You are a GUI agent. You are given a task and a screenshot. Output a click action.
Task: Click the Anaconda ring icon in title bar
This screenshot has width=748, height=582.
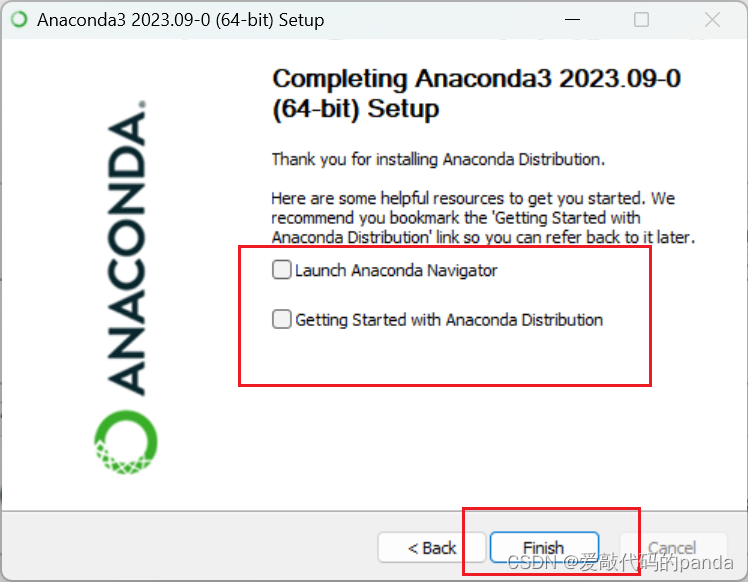pyautogui.click(x=19, y=20)
